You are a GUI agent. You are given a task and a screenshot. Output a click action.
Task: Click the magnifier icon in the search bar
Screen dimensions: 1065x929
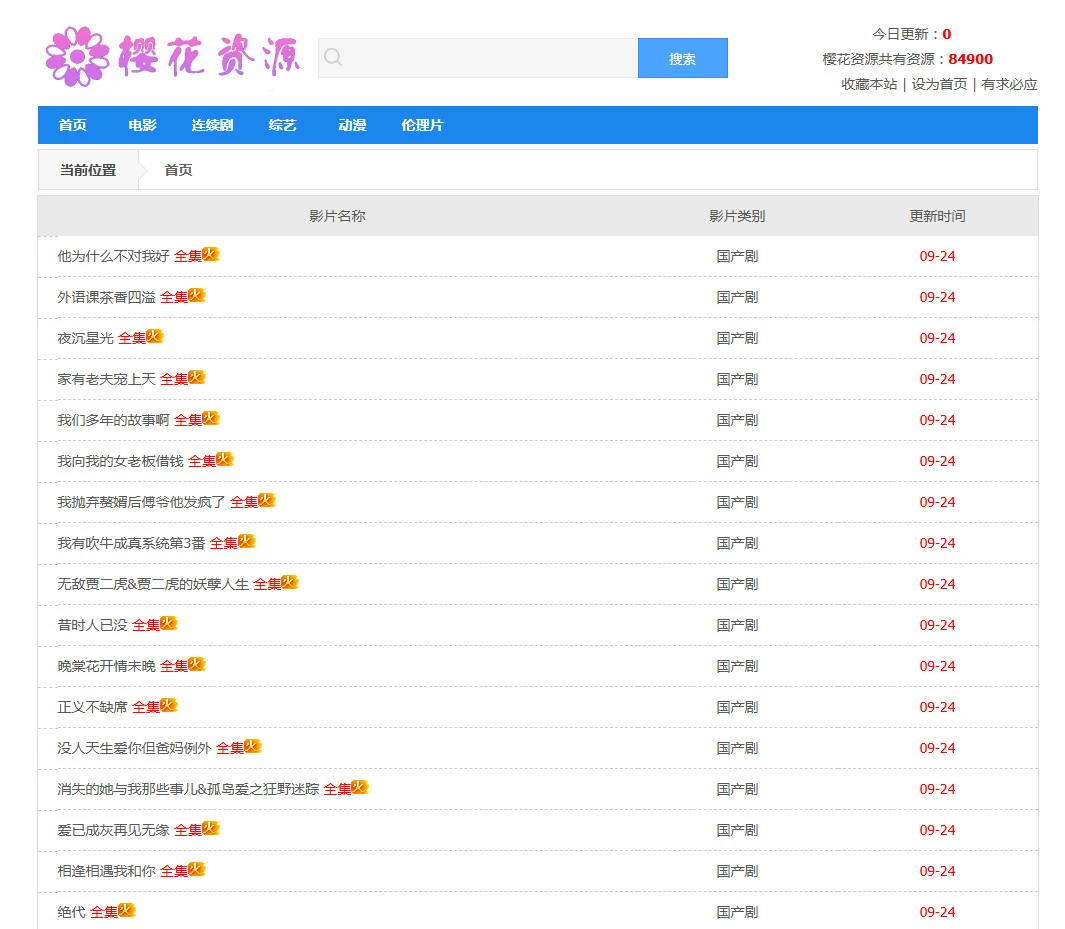[x=332, y=57]
